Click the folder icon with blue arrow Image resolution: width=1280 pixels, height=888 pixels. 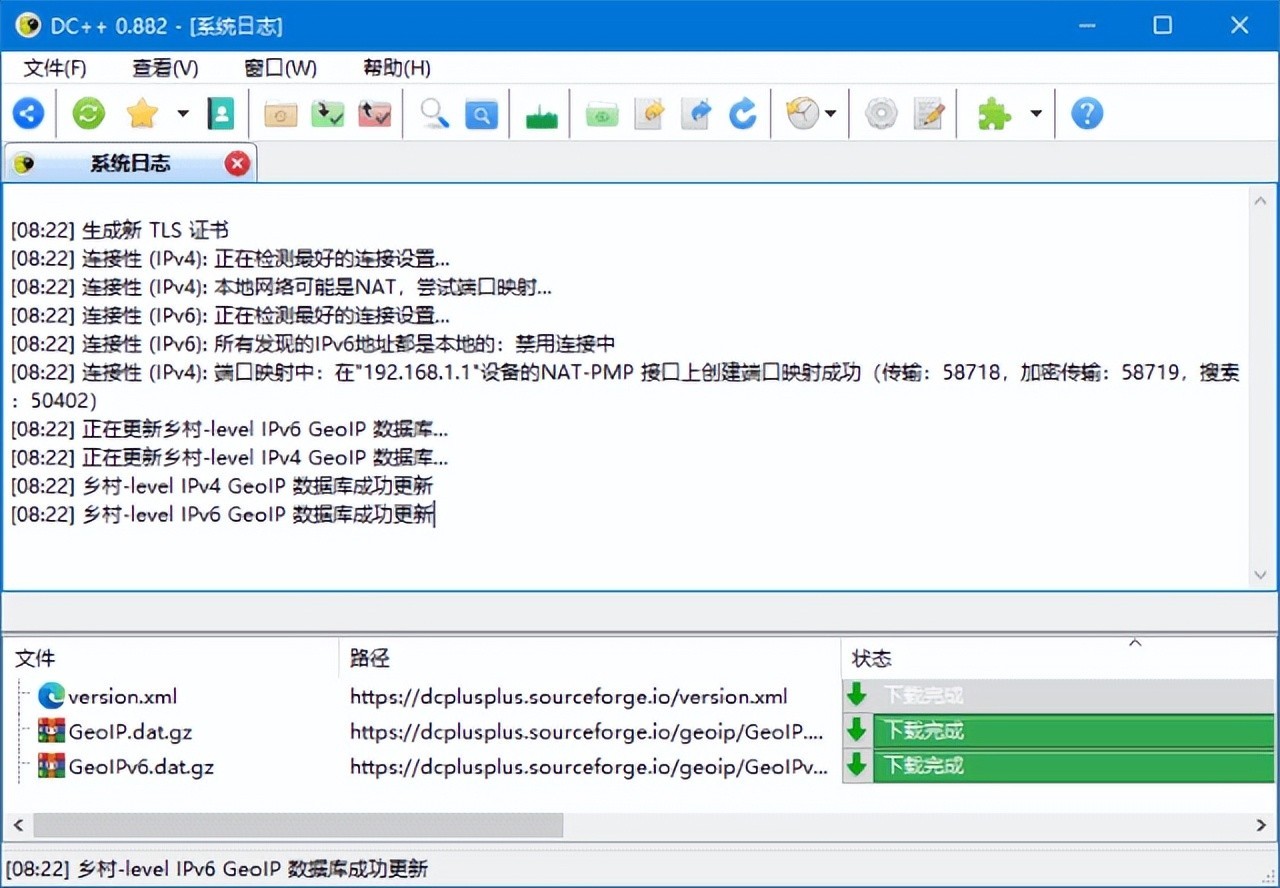tap(696, 114)
